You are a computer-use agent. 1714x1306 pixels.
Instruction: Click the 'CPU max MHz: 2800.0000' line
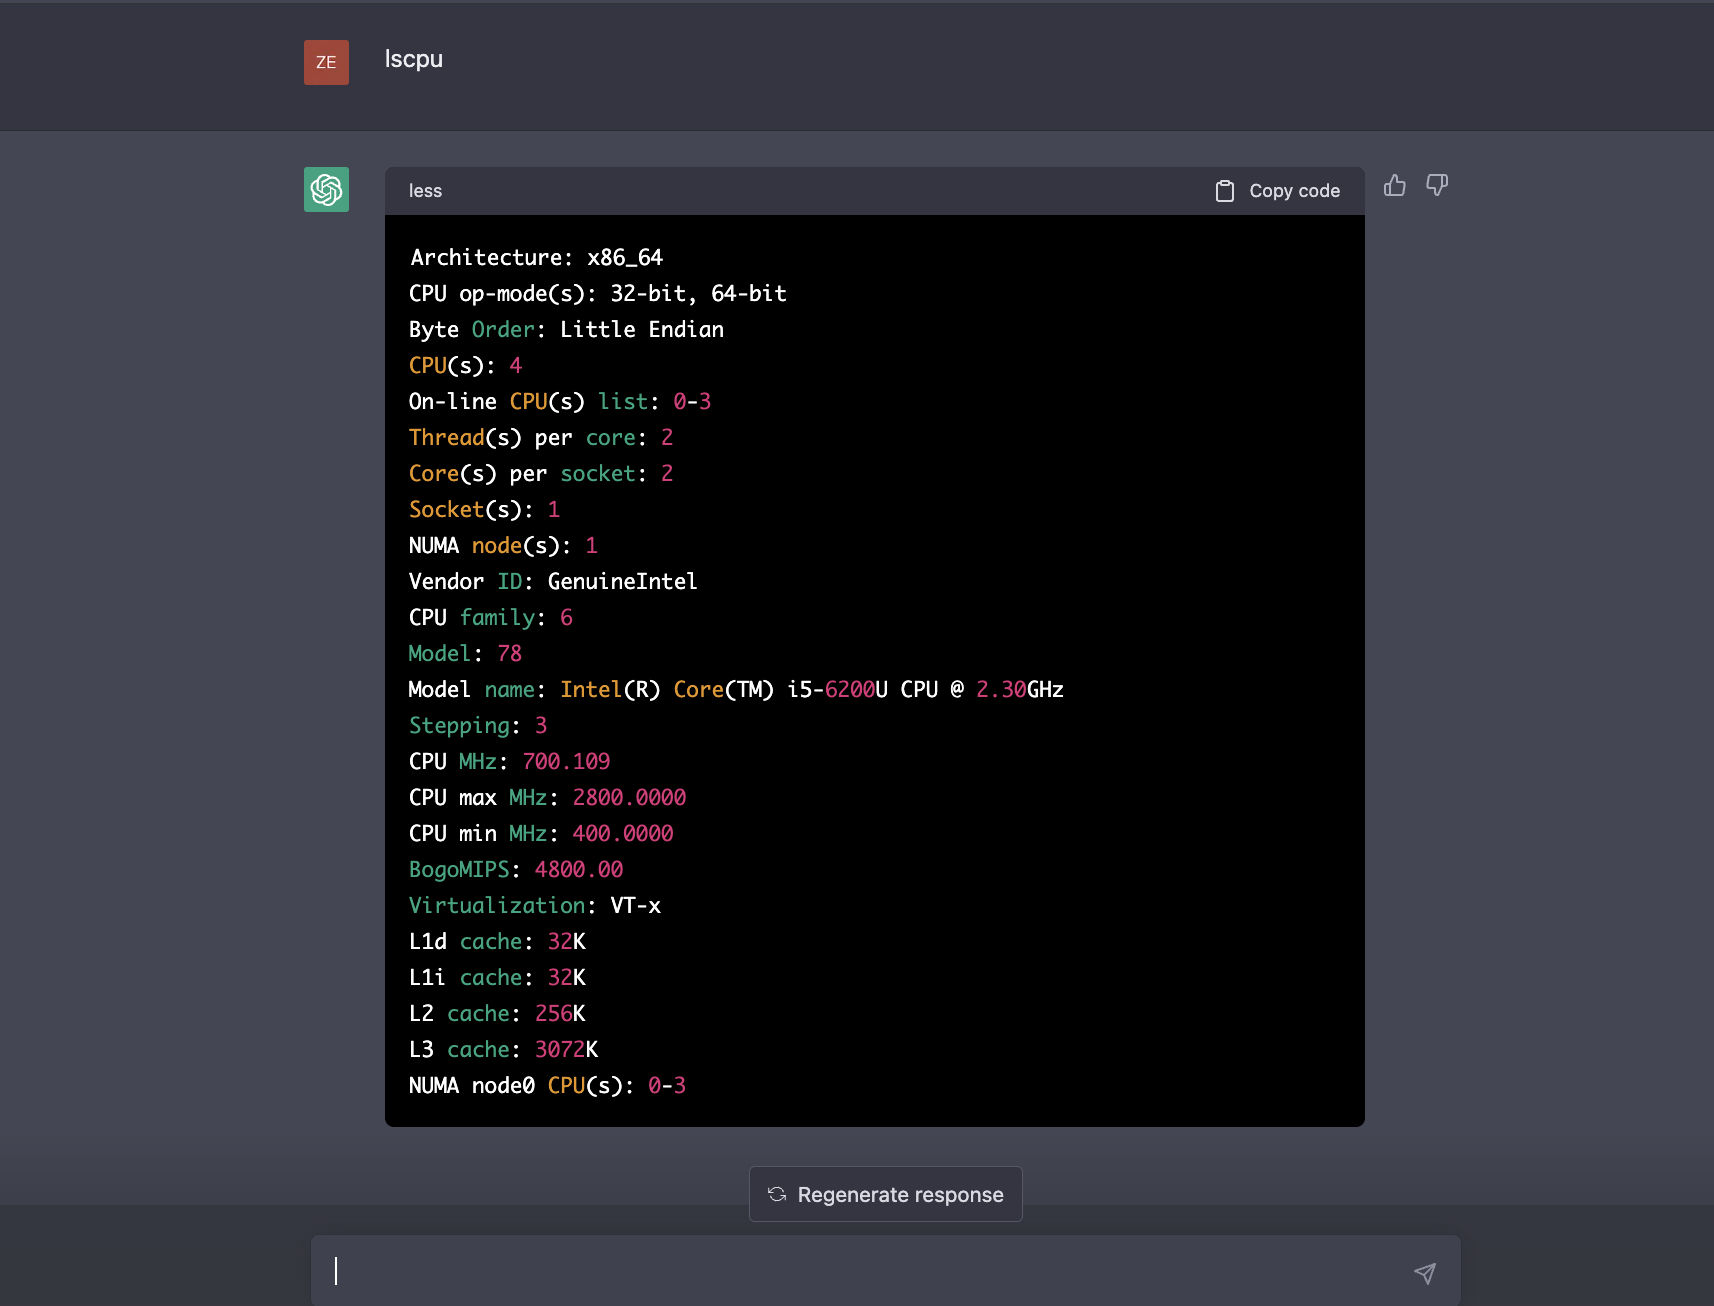[x=548, y=798]
